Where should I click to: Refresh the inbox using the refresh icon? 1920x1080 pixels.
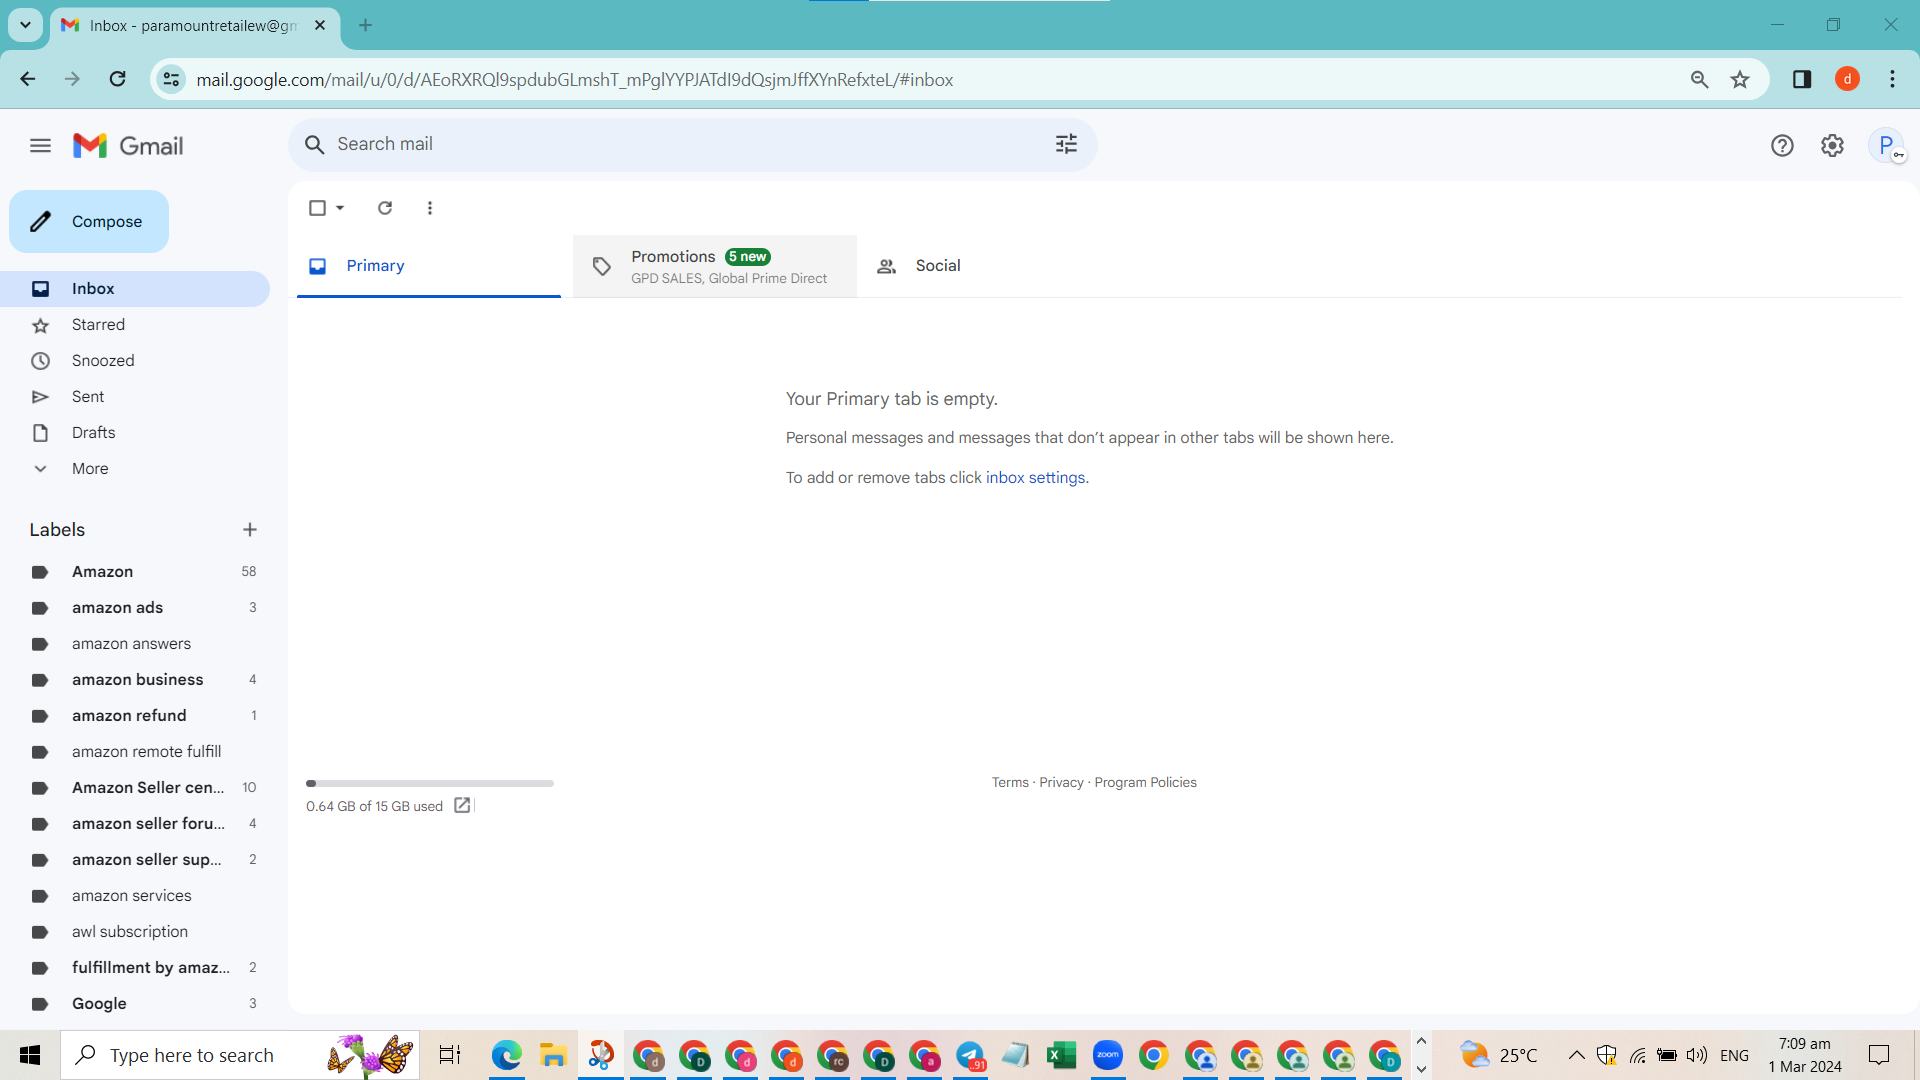[385, 208]
